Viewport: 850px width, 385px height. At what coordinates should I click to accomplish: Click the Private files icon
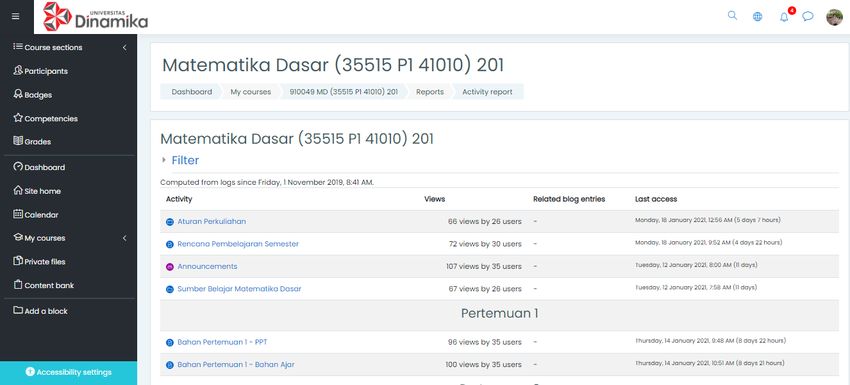(x=18, y=261)
